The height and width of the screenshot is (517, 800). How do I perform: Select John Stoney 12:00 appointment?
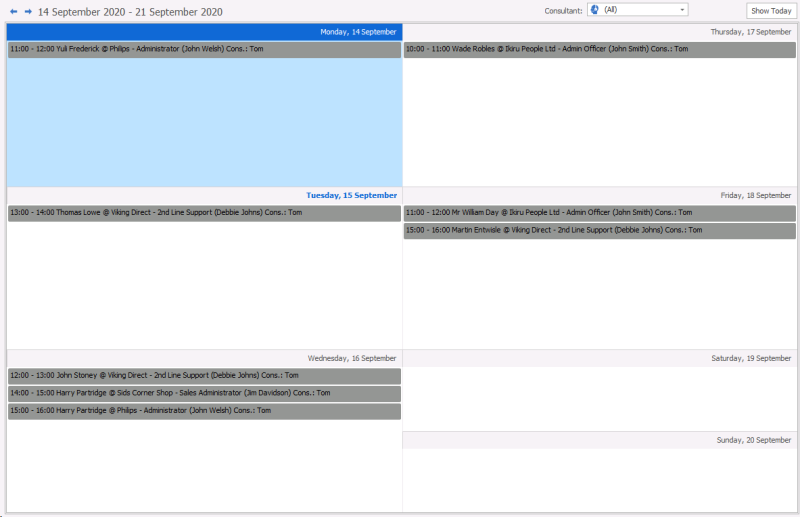coord(204,376)
